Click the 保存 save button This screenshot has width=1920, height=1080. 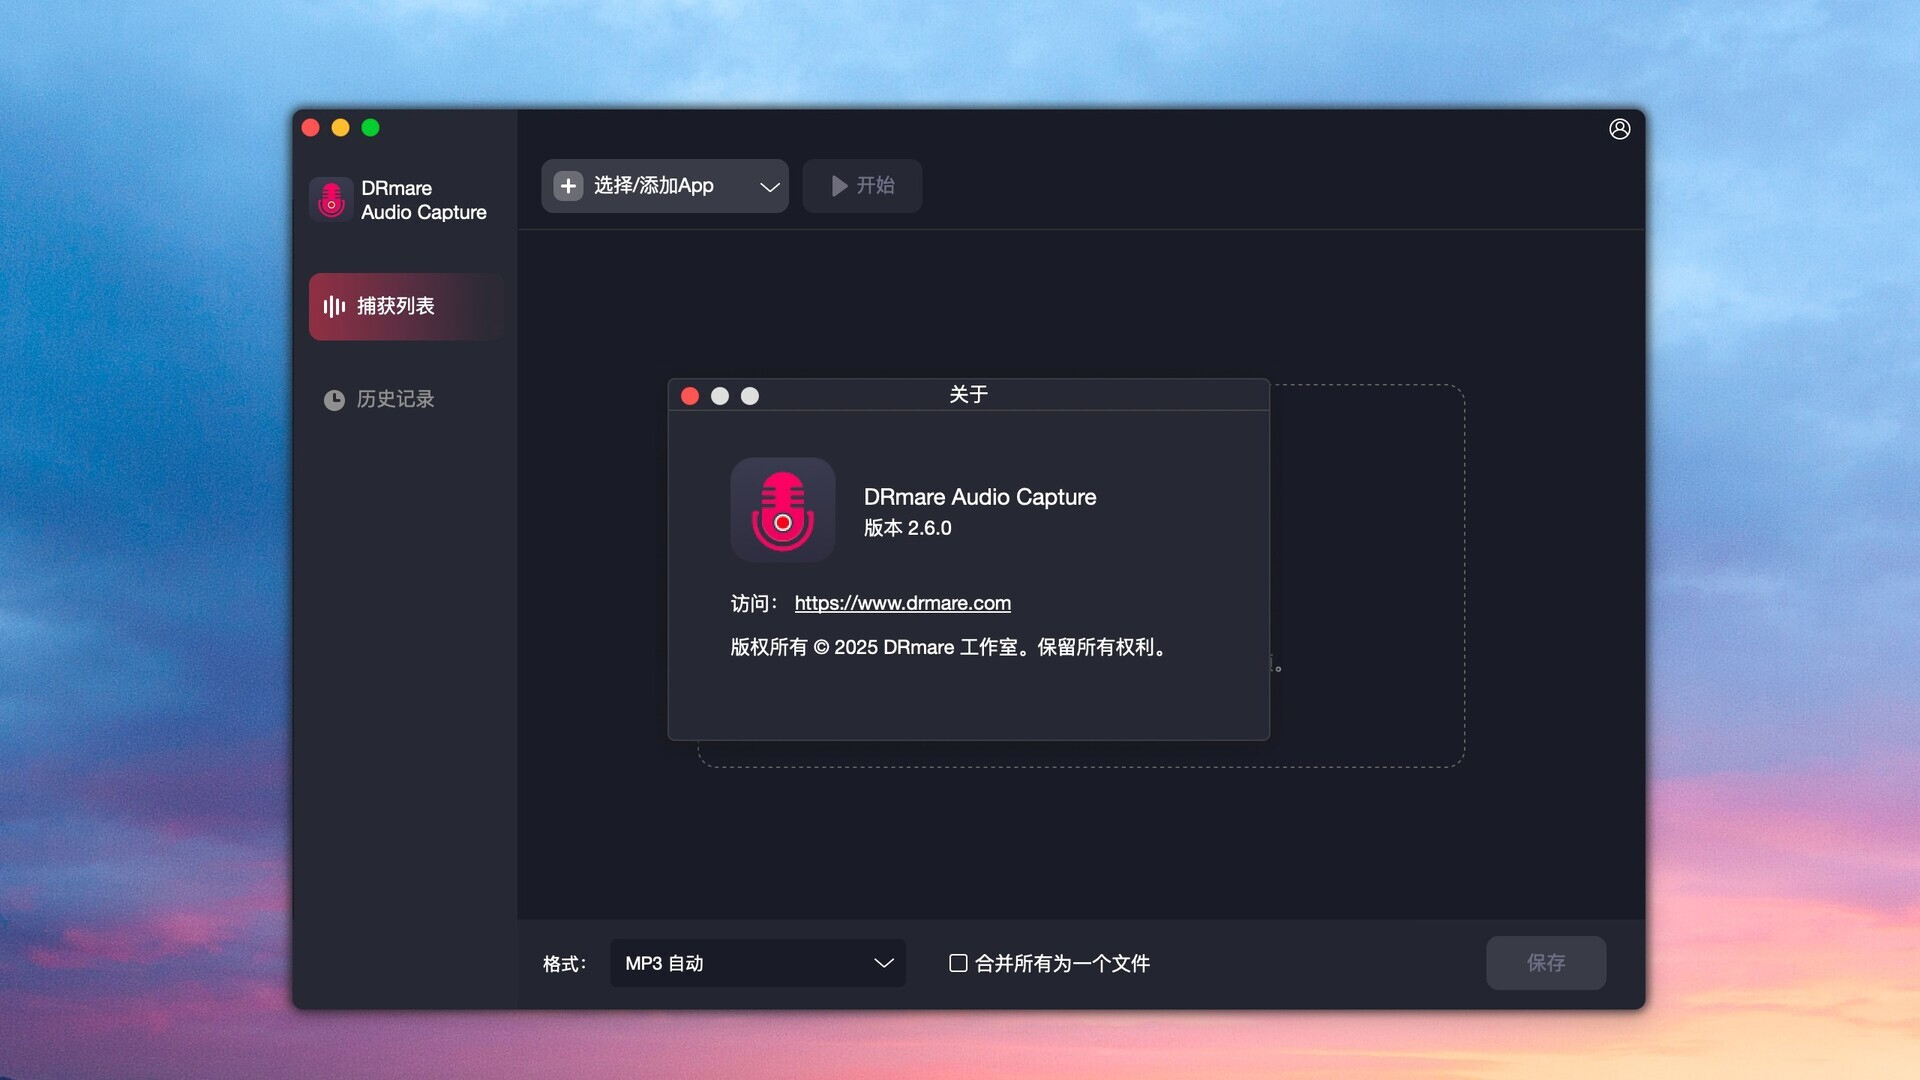[1546, 963]
